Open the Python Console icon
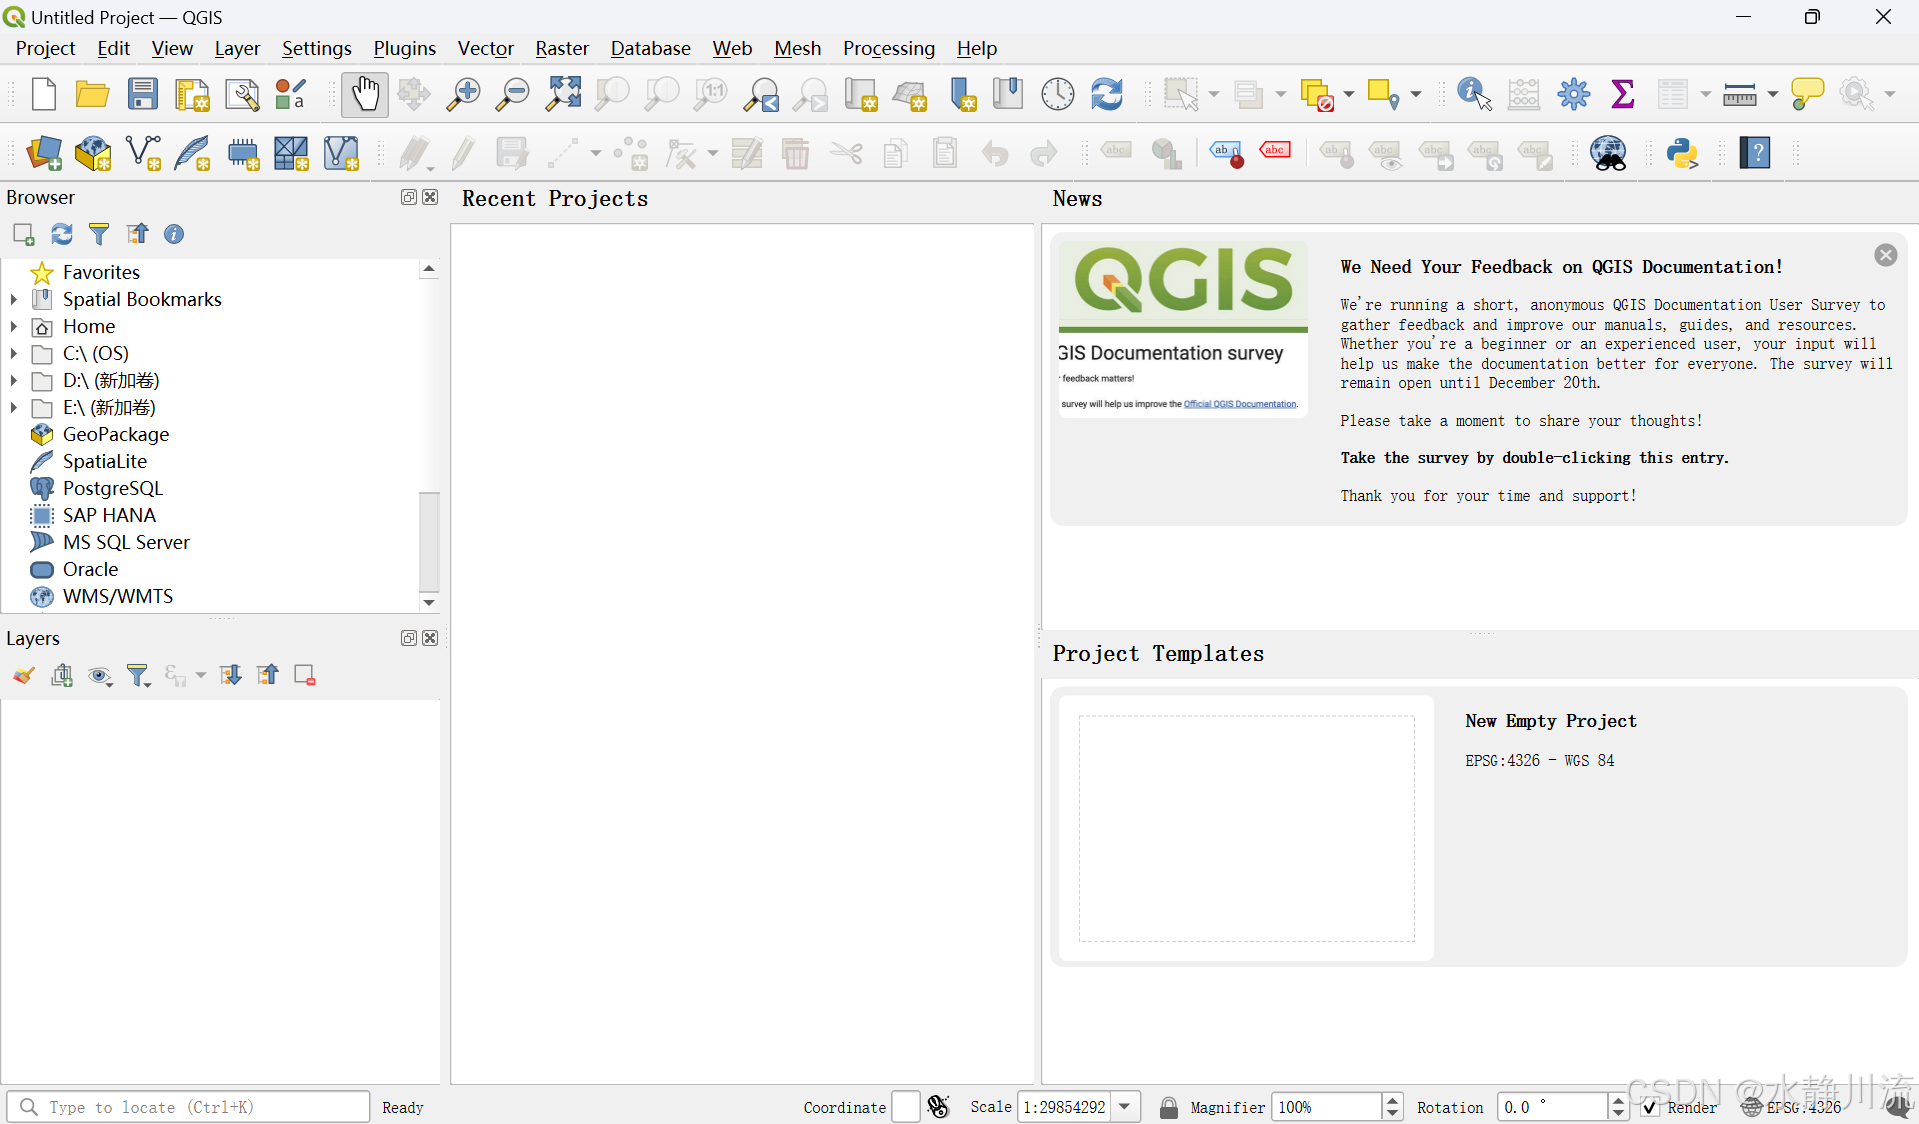The width and height of the screenshot is (1919, 1124). click(1683, 153)
